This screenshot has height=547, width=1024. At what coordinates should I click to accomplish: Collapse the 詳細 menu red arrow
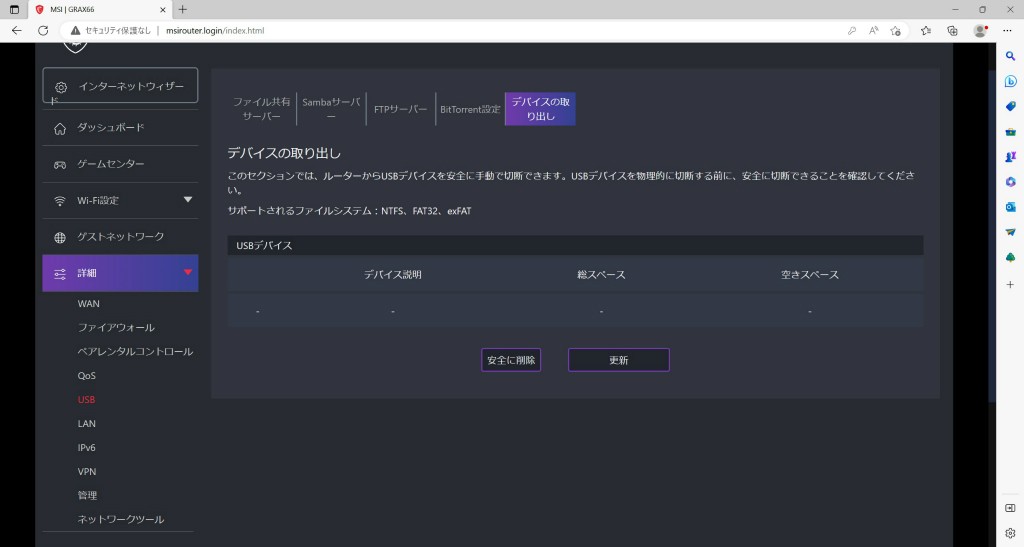188,272
